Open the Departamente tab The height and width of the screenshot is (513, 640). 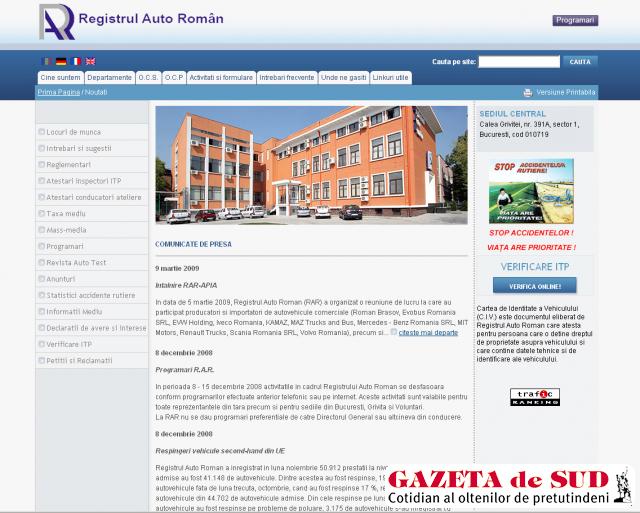pyautogui.click(x=109, y=78)
